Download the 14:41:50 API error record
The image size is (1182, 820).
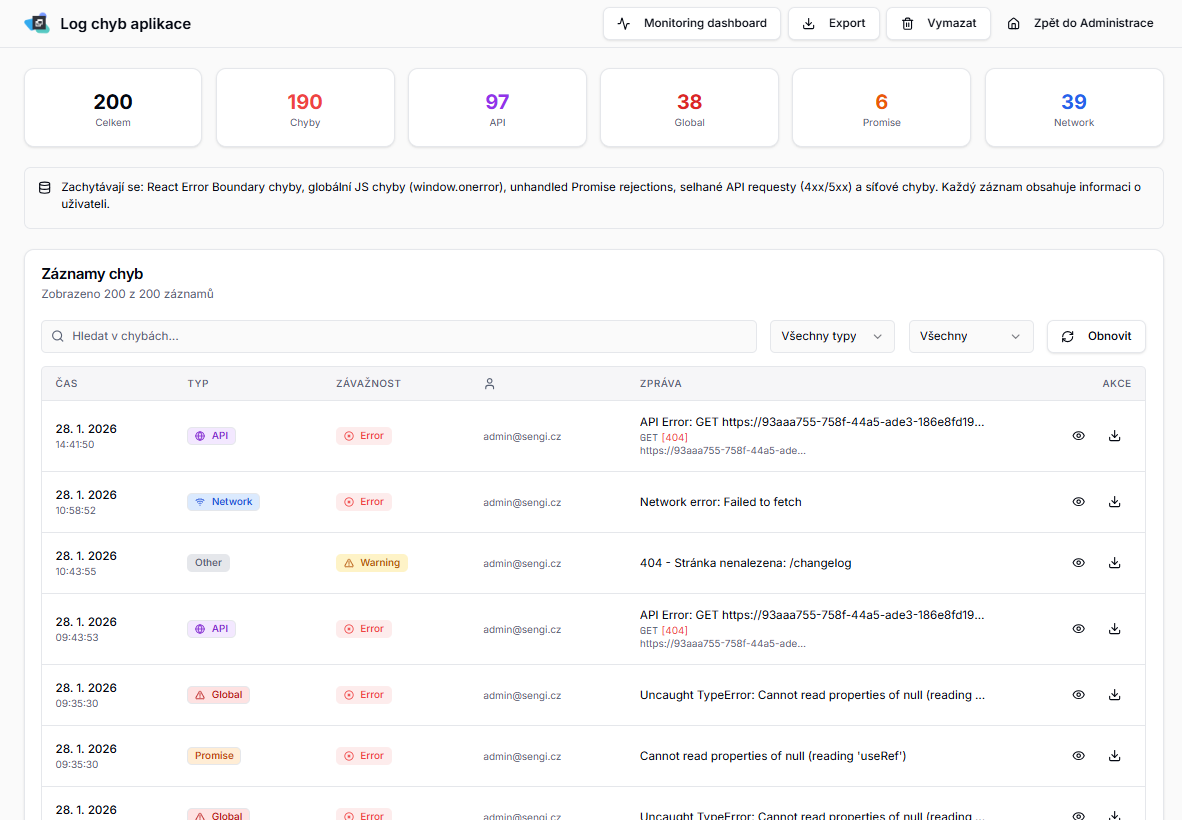(1114, 436)
